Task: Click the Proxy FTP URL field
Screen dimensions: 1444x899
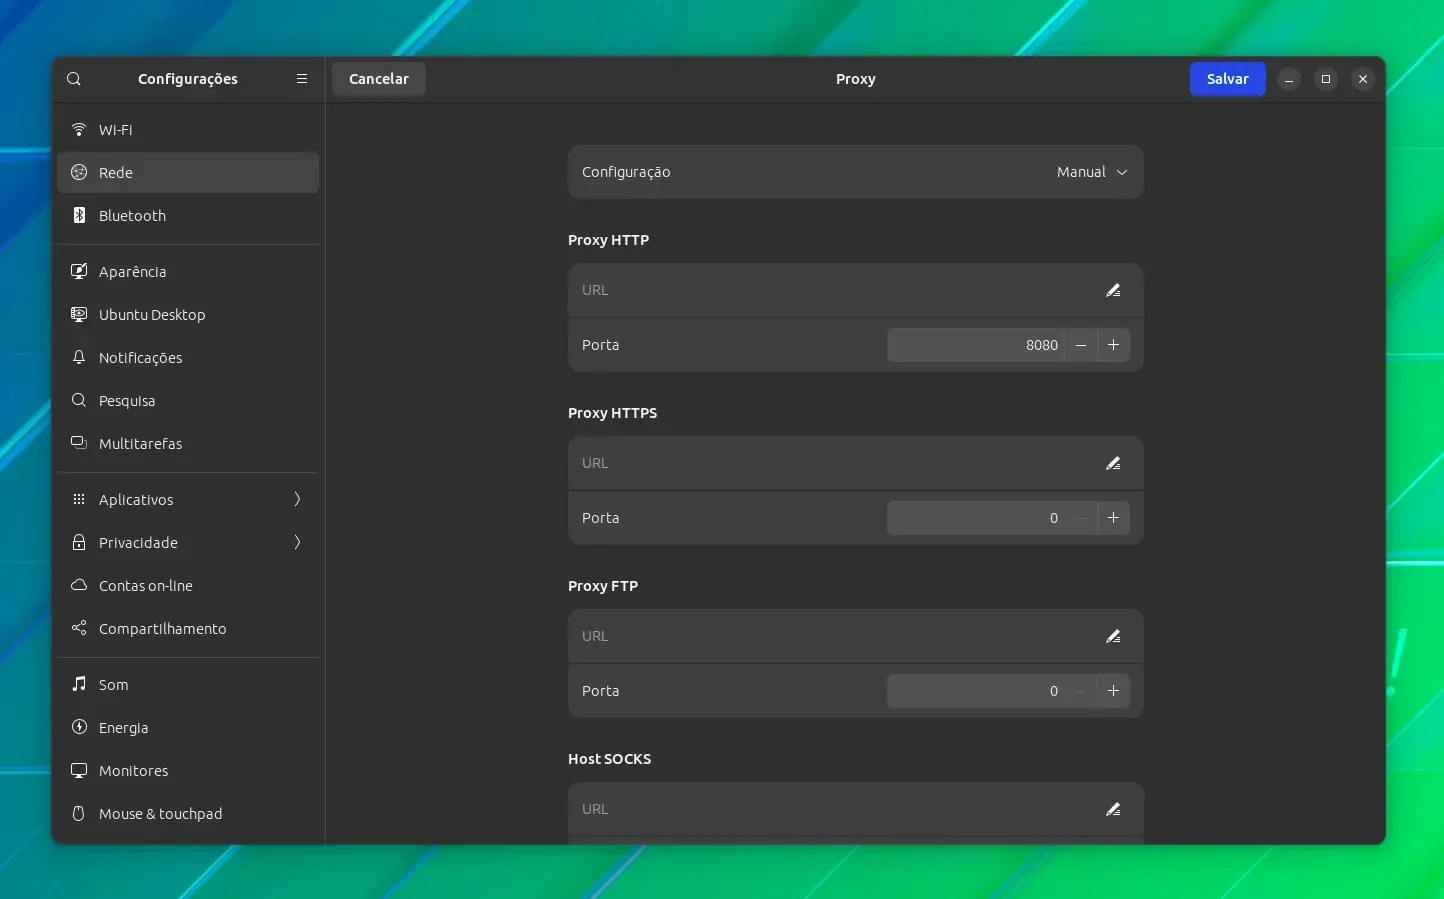Action: (855, 636)
